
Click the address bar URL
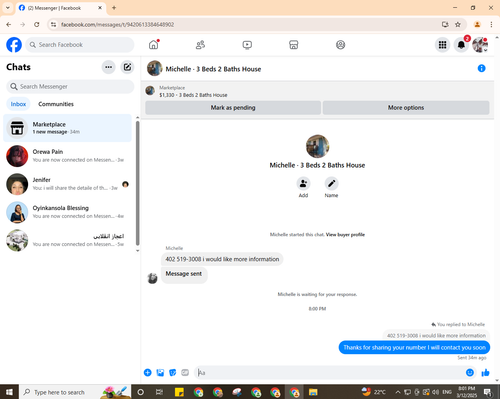click(118, 24)
